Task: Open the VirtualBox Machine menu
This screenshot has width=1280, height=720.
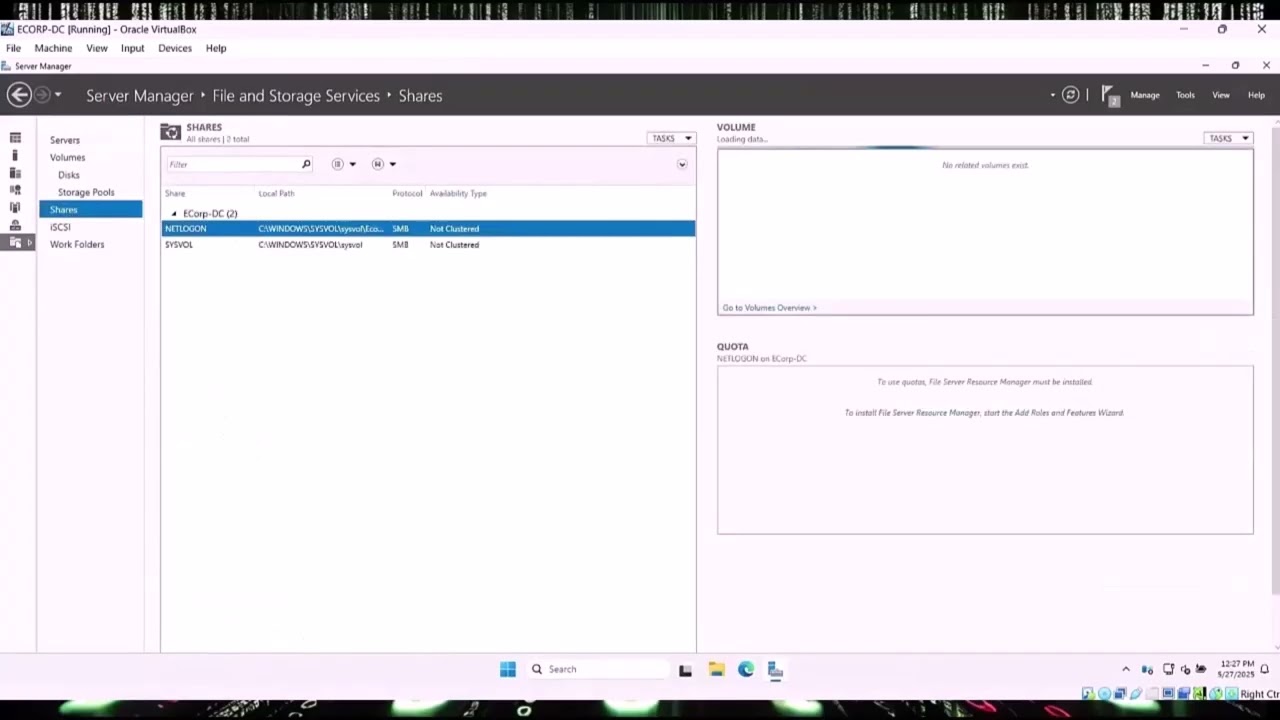Action: coord(53,48)
